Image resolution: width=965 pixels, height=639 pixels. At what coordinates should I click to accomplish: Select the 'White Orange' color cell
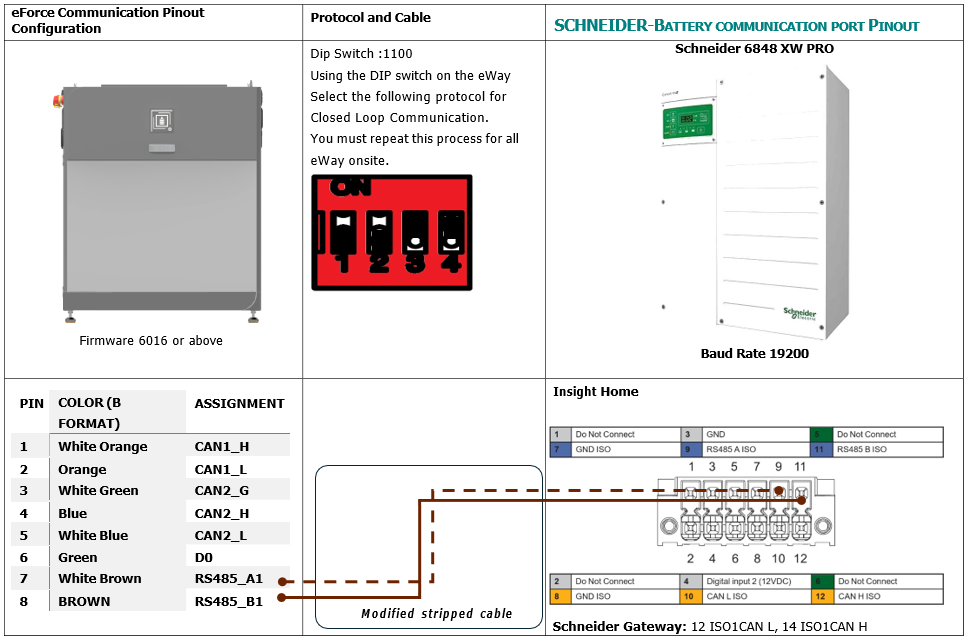point(103,446)
